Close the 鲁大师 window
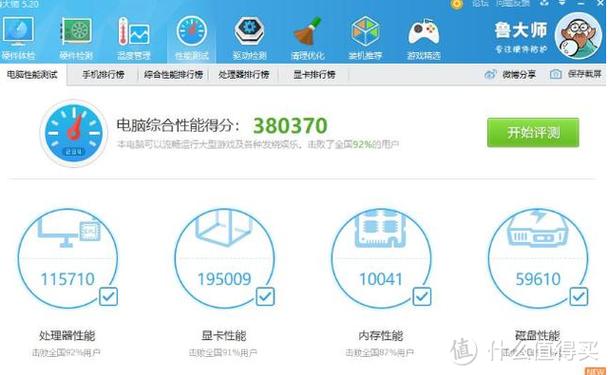Image resolution: width=608 pixels, height=375 pixels. click(601, 3)
